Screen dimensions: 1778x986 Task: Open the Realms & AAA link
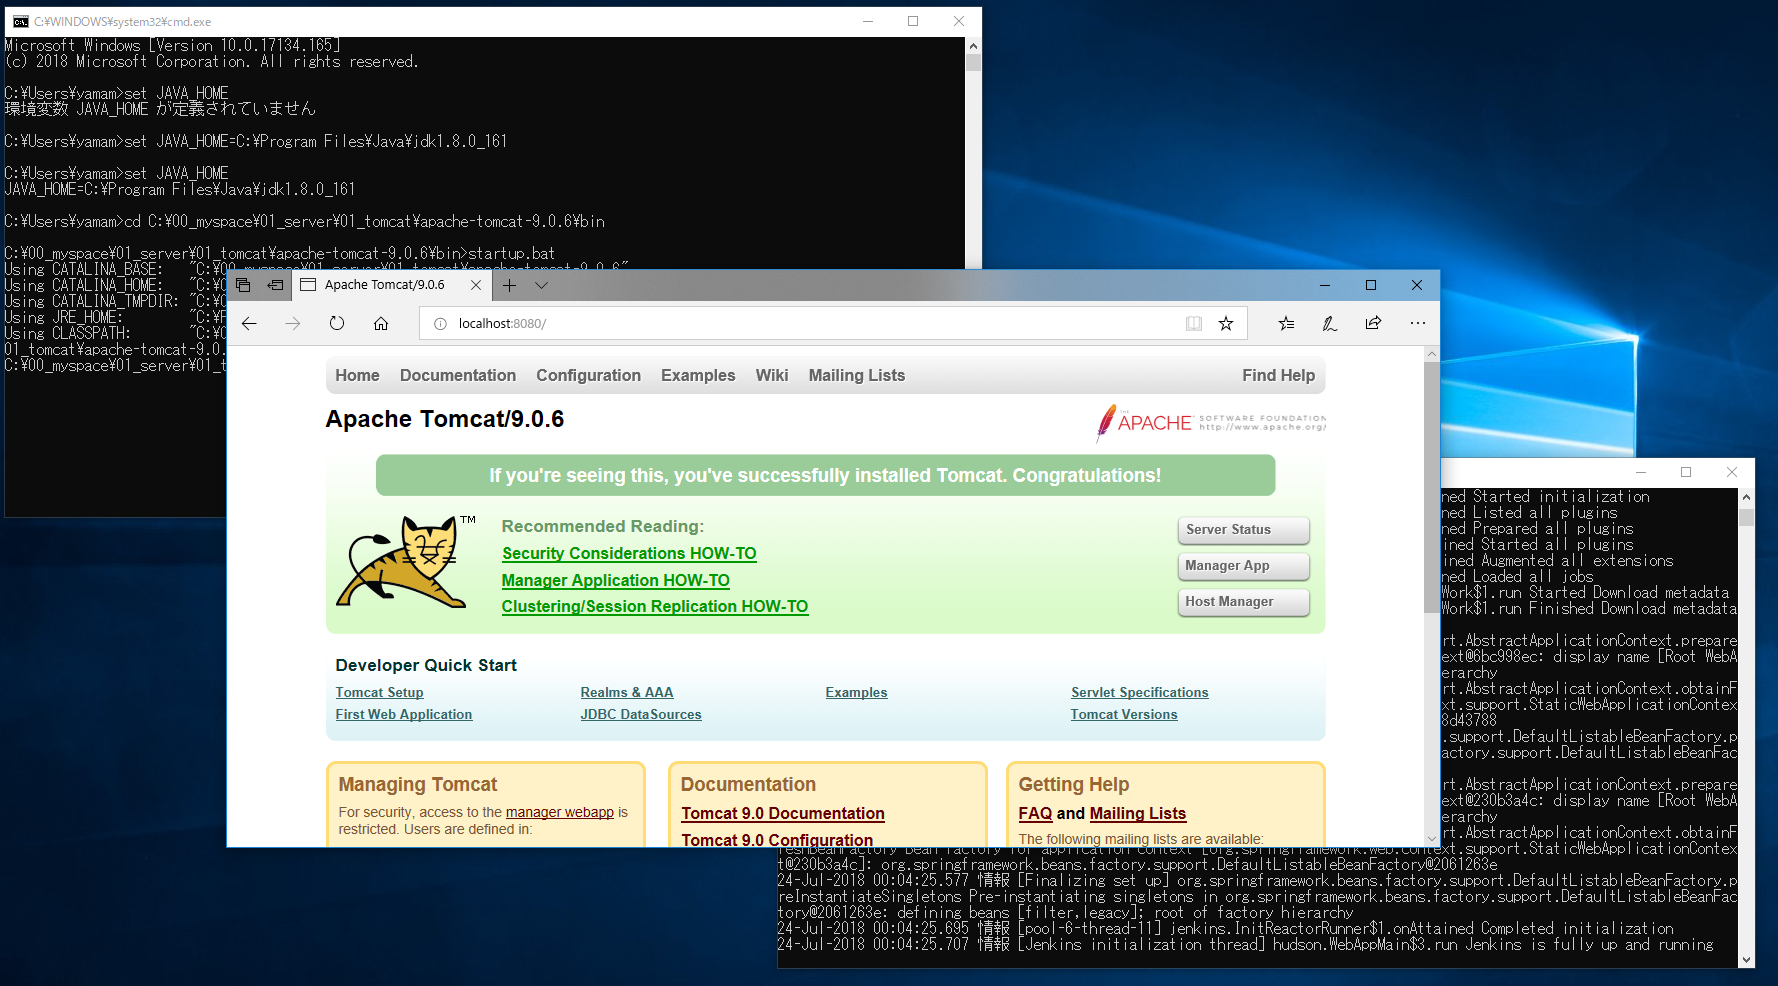[x=627, y=692]
